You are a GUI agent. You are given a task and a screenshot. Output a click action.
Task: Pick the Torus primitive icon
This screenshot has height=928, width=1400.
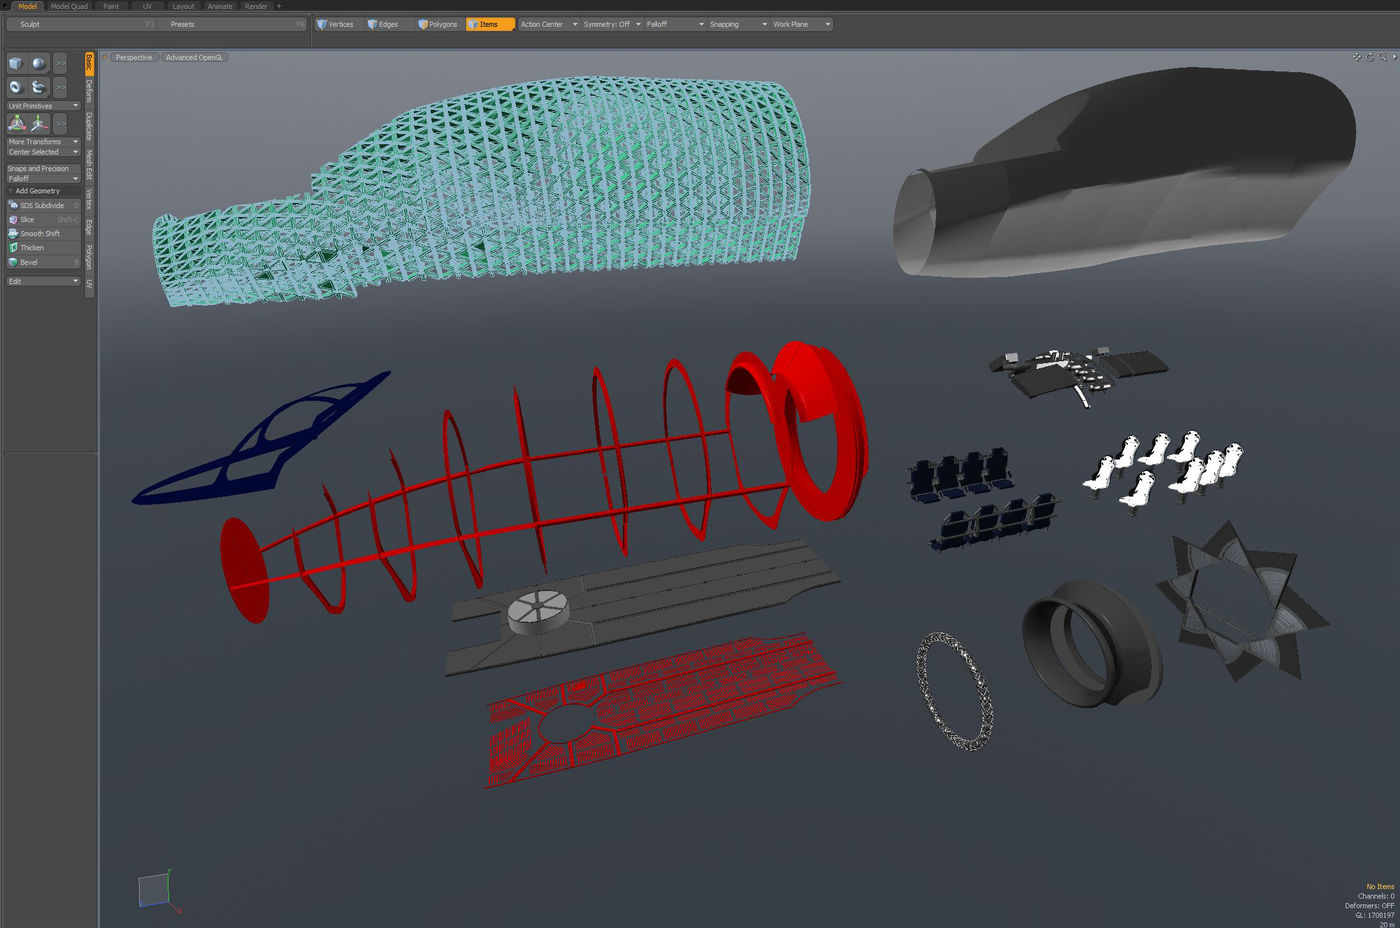pos(16,87)
